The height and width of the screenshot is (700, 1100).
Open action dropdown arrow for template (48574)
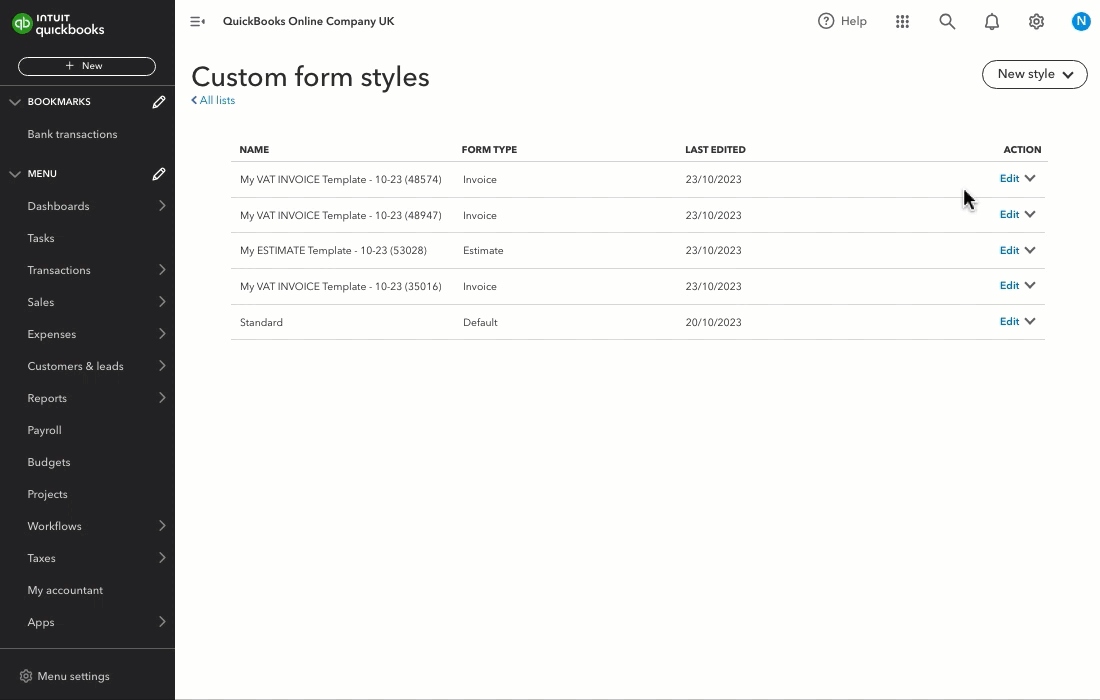coord(1030,178)
